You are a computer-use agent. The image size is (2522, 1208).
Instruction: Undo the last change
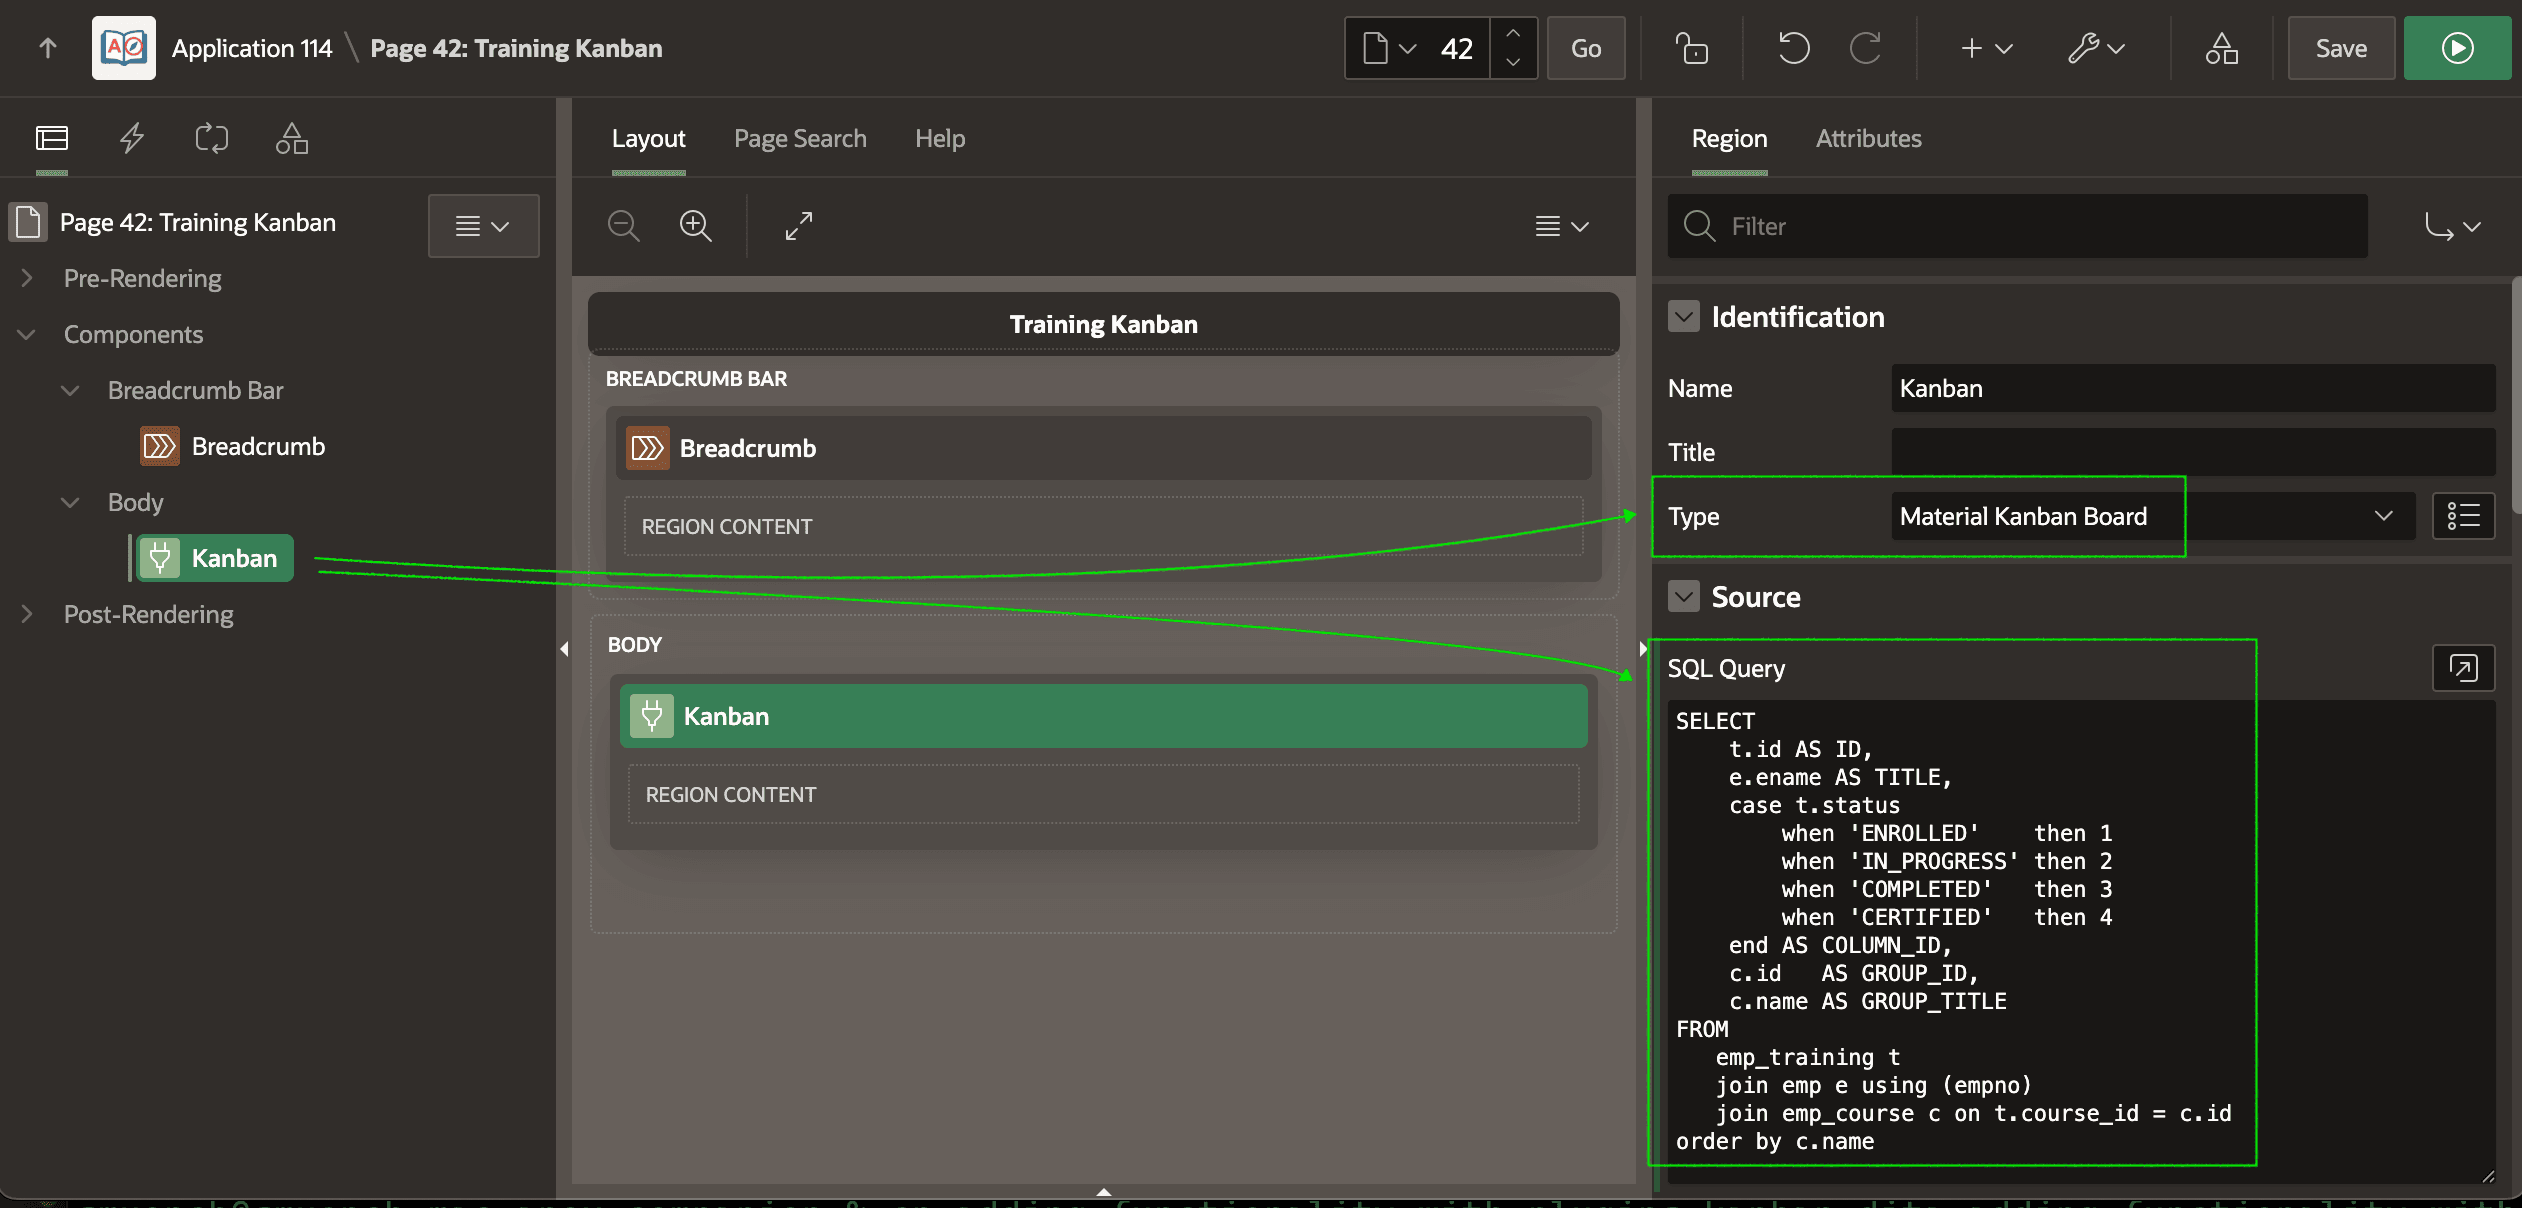click(x=1793, y=48)
